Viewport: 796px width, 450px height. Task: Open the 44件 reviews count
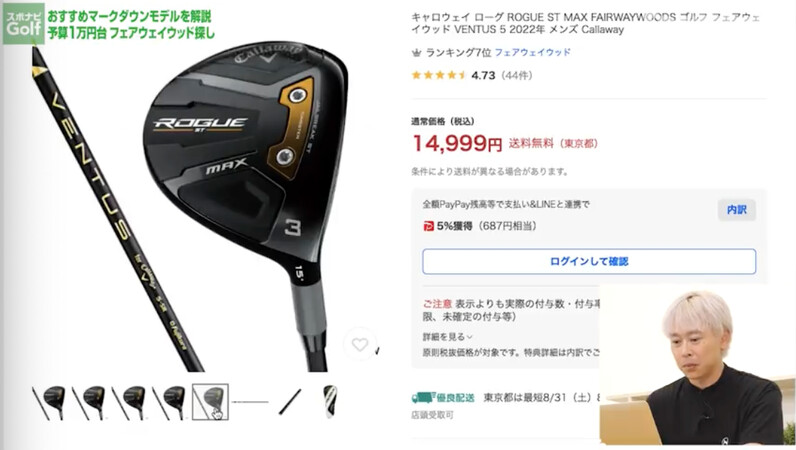point(516,76)
